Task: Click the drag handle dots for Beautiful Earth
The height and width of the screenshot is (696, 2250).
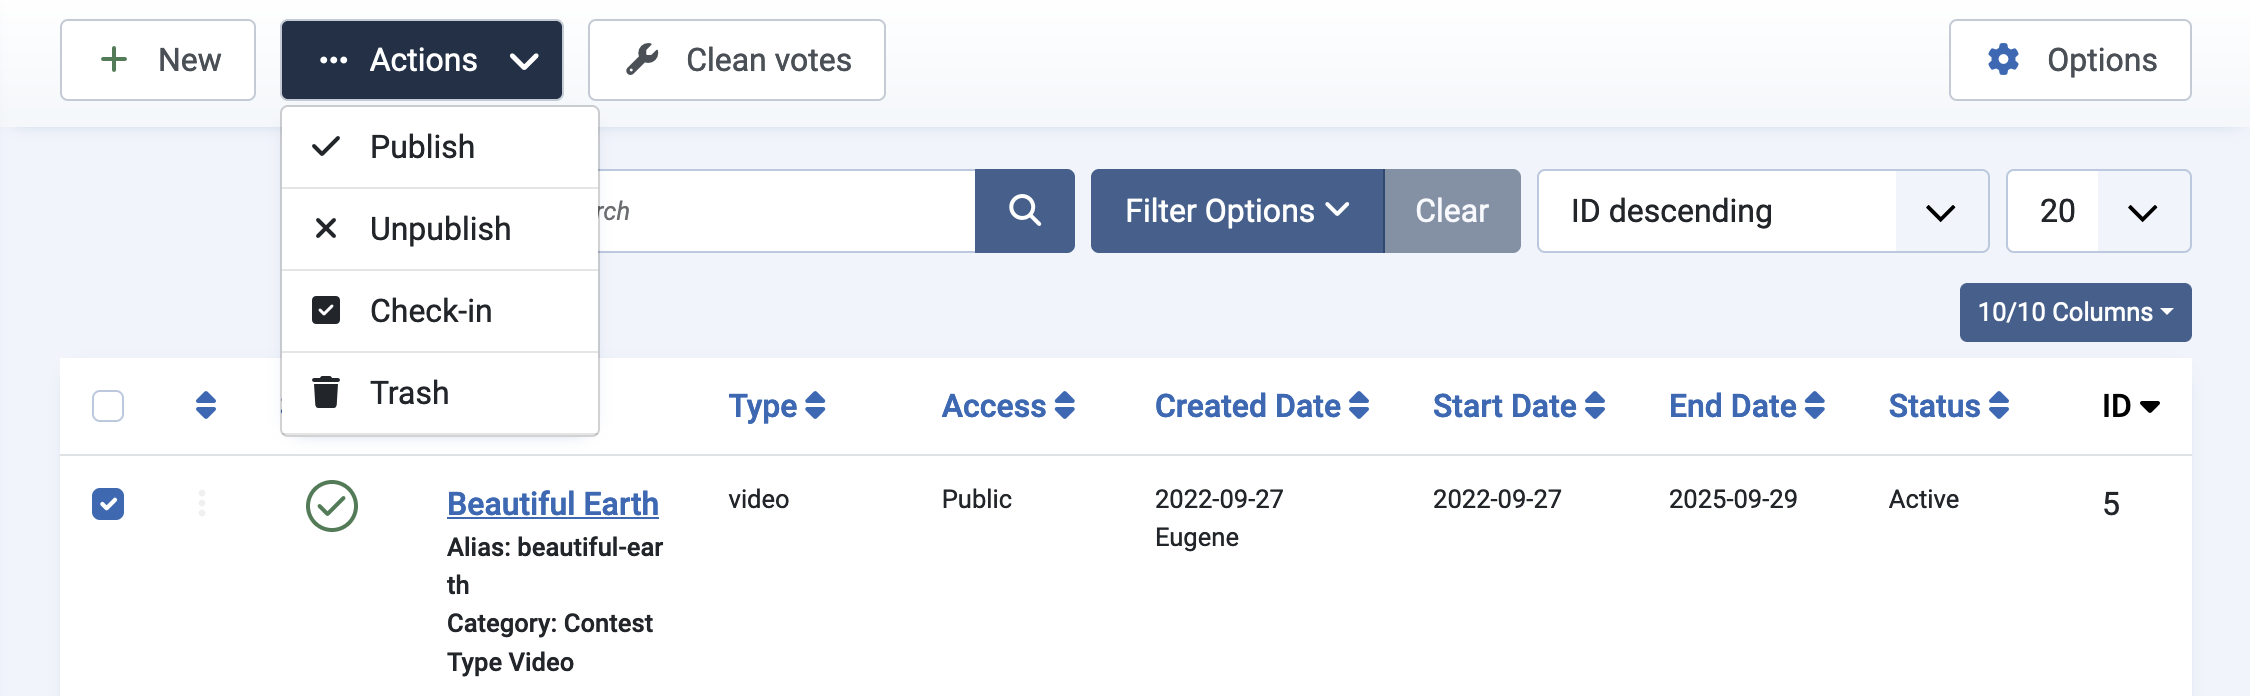Action: click(202, 503)
